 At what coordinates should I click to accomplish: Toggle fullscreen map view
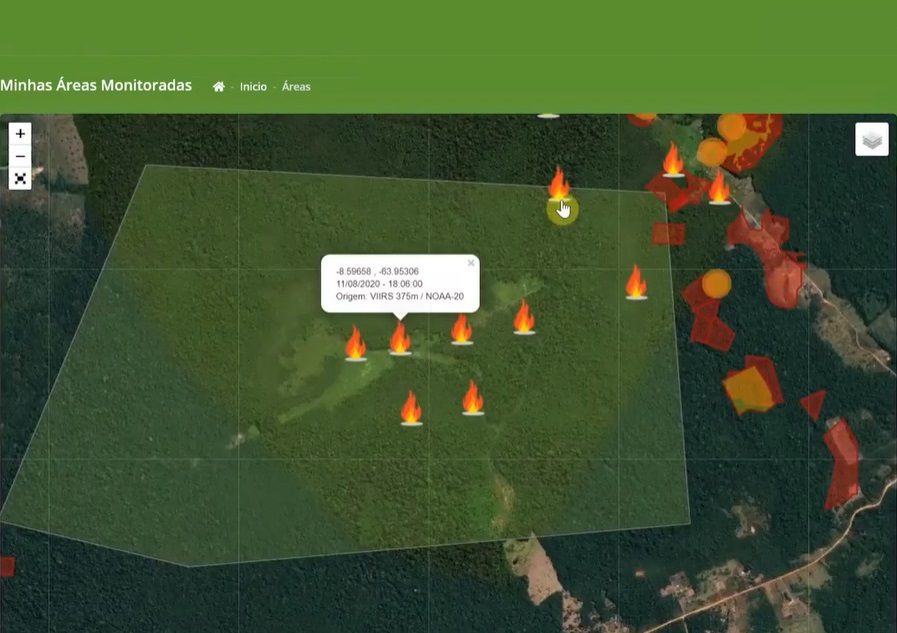(x=20, y=179)
